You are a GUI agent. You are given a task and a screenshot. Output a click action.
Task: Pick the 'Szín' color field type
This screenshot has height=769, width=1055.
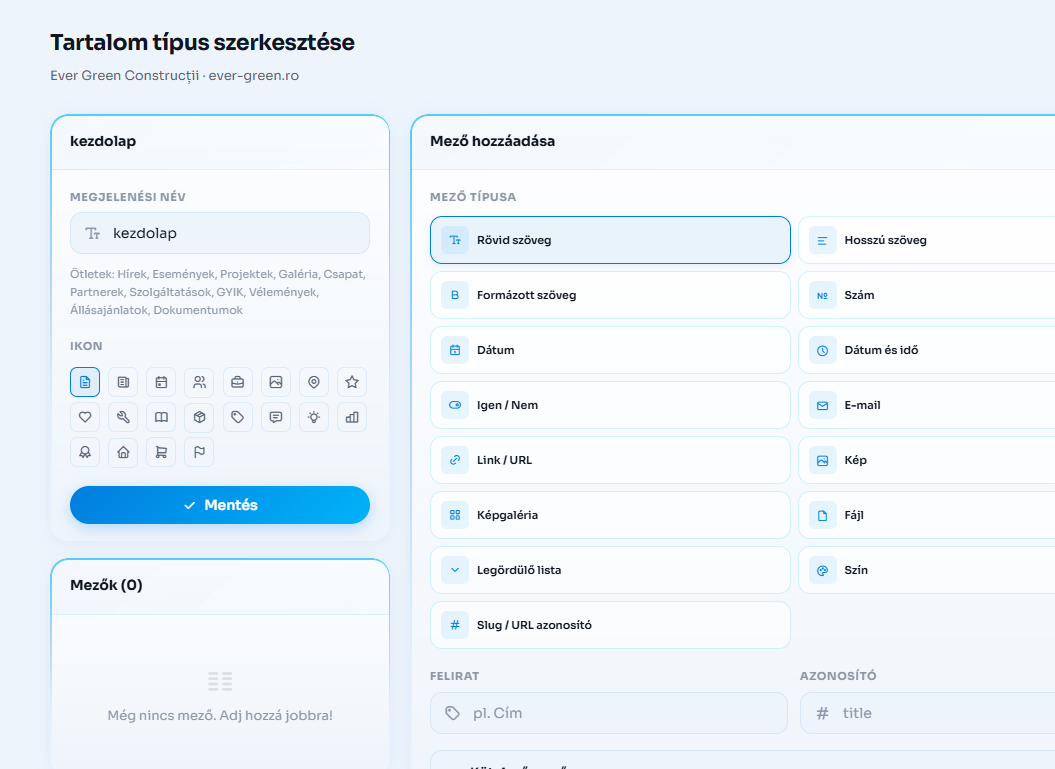tap(926, 570)
